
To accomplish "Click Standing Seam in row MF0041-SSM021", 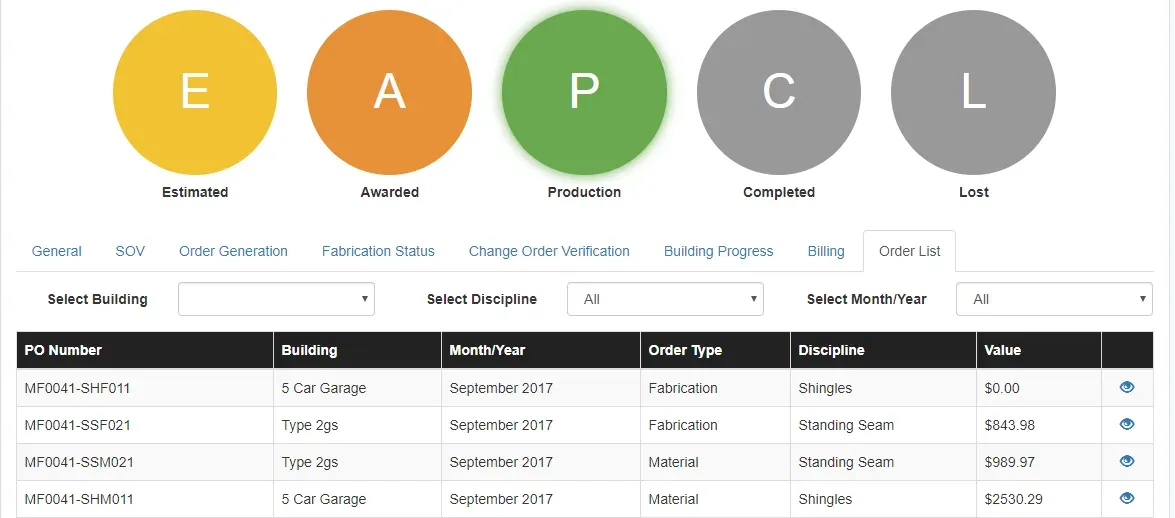I will pyautogui.click(x=846, y=462).
